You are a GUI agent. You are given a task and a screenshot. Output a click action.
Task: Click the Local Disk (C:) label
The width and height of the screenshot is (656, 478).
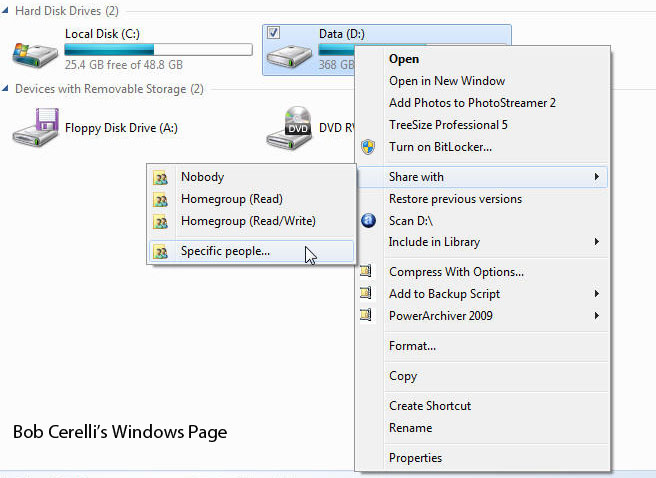pos(102,34)
